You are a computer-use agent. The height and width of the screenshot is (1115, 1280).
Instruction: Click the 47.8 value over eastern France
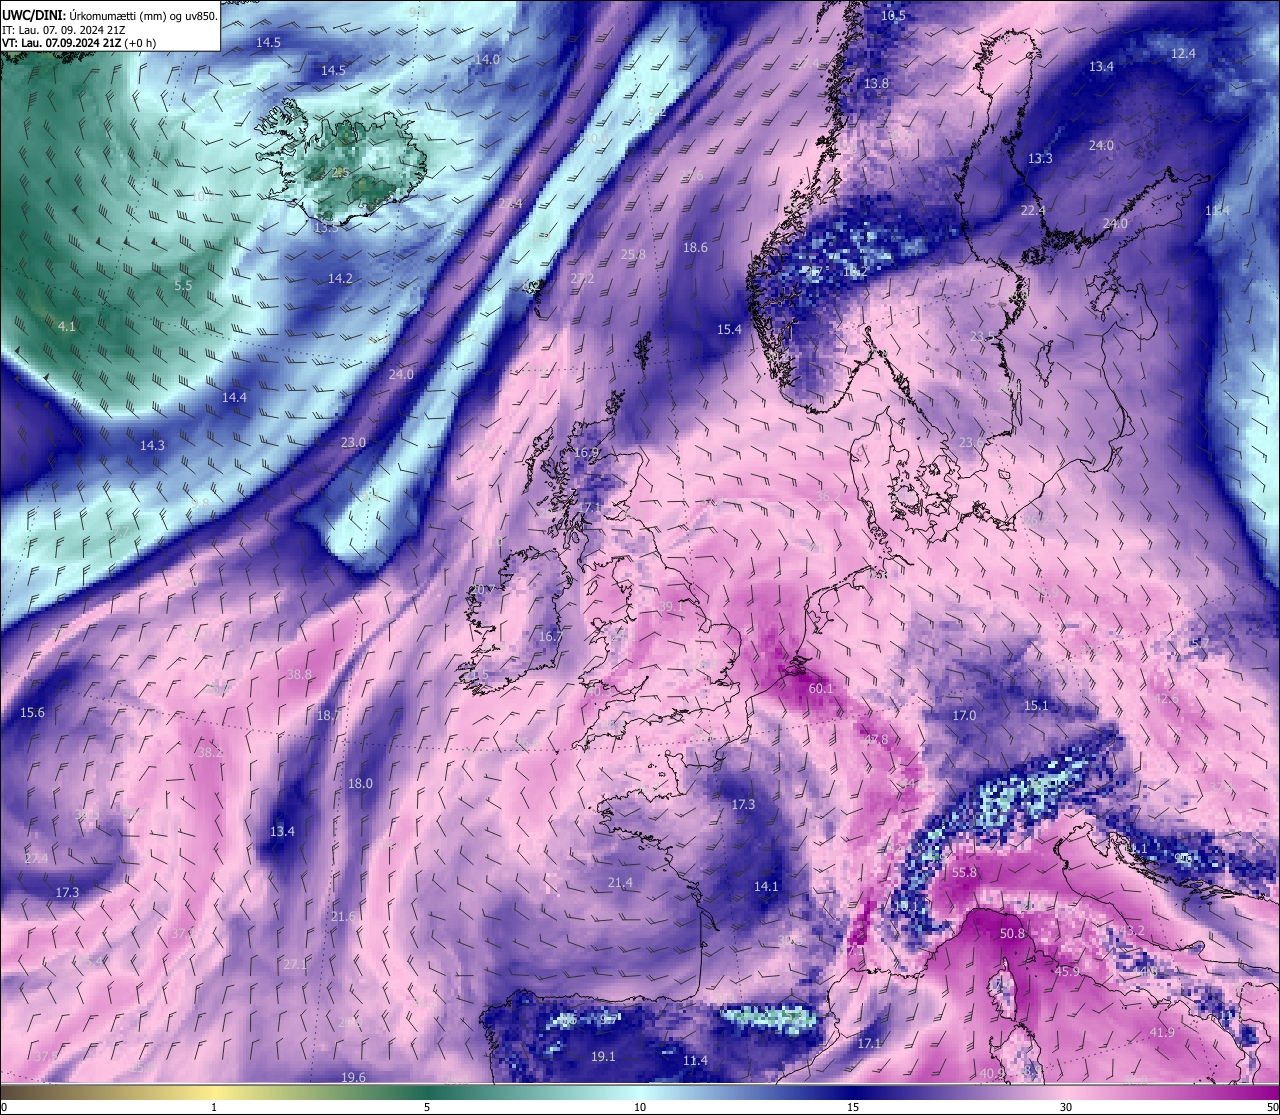tap(876, 740)
